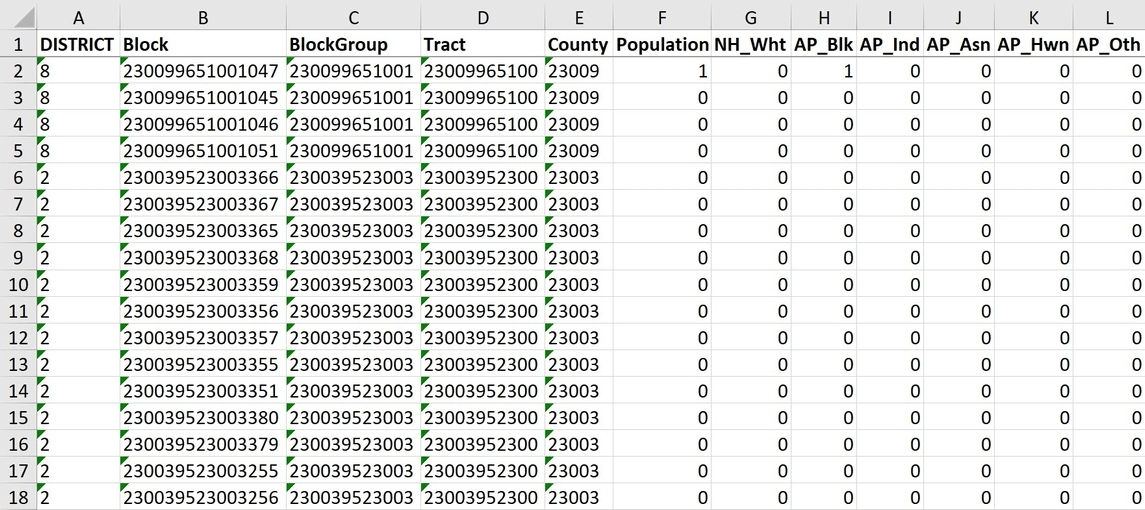Select column F header
This screenshot has height=510, width=1145.
click(x=662, y=17)
